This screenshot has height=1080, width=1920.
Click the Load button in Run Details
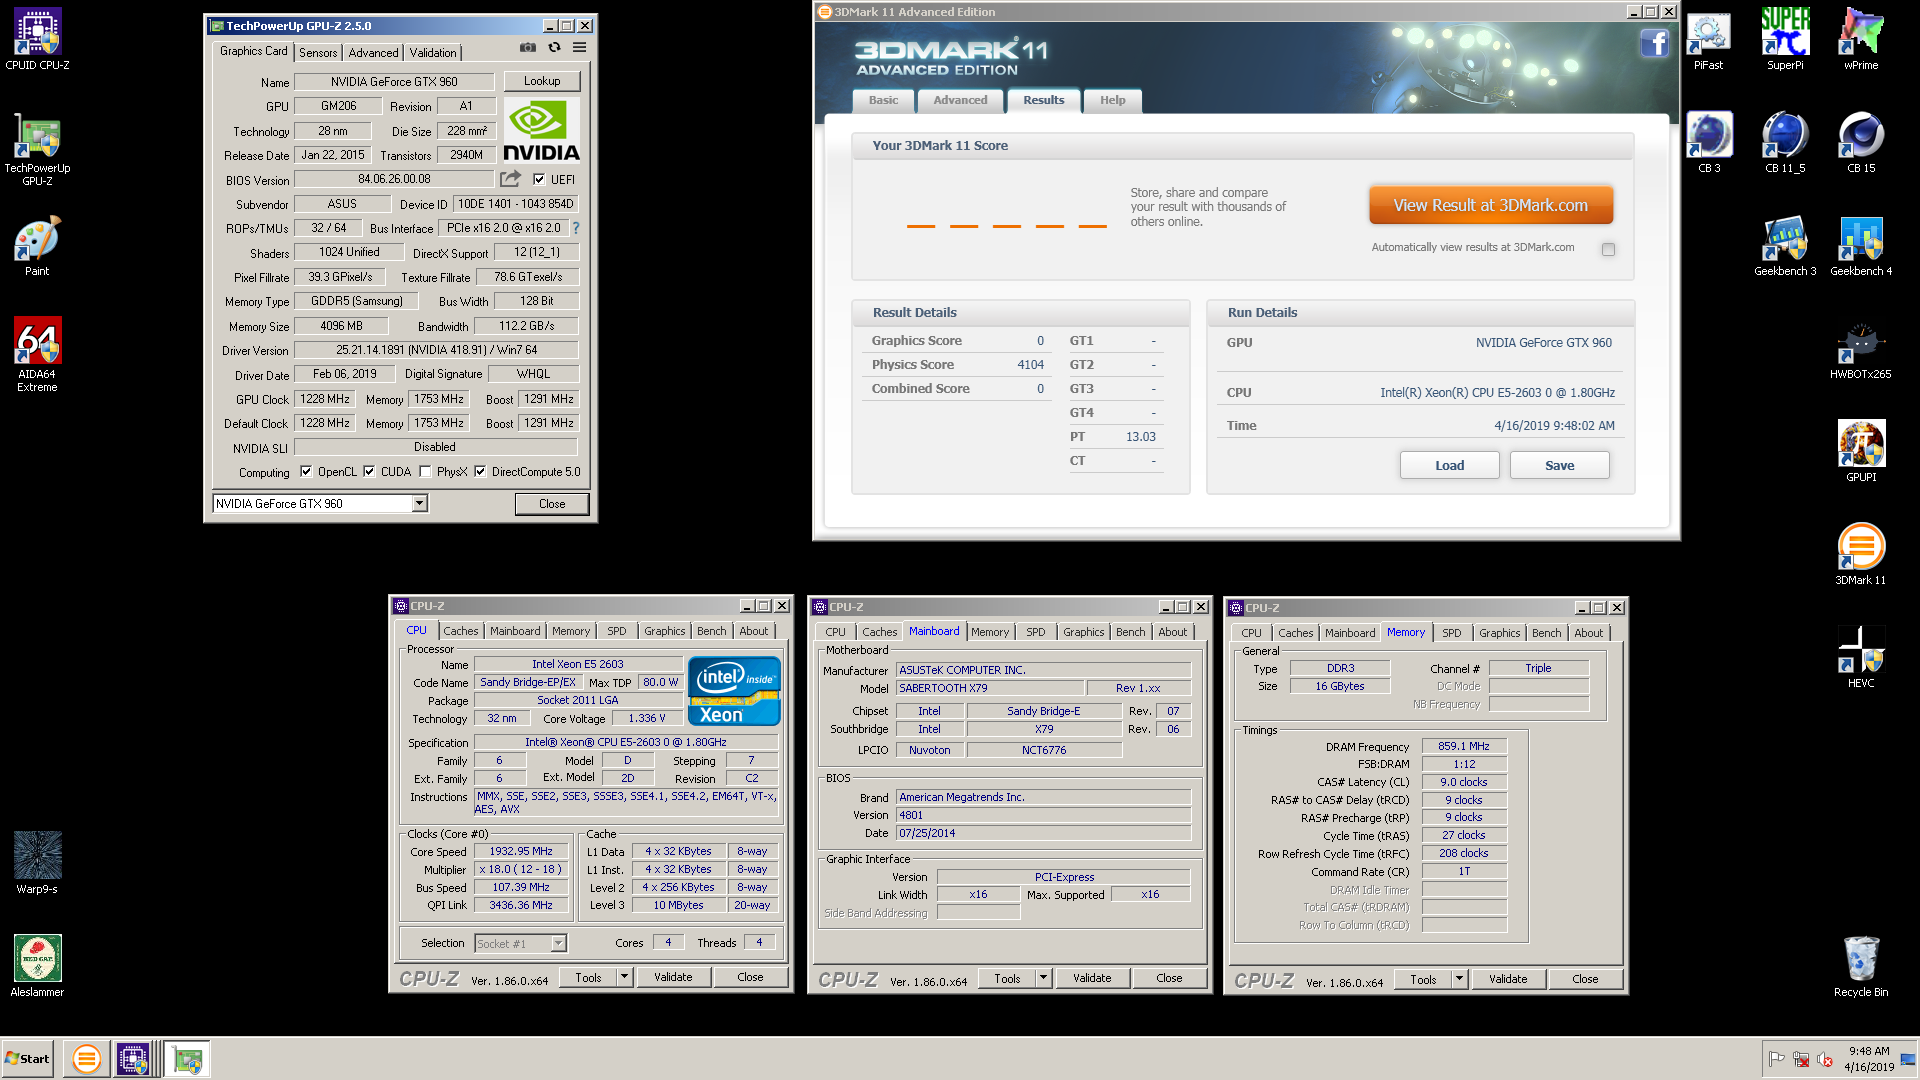point(1450,465)
